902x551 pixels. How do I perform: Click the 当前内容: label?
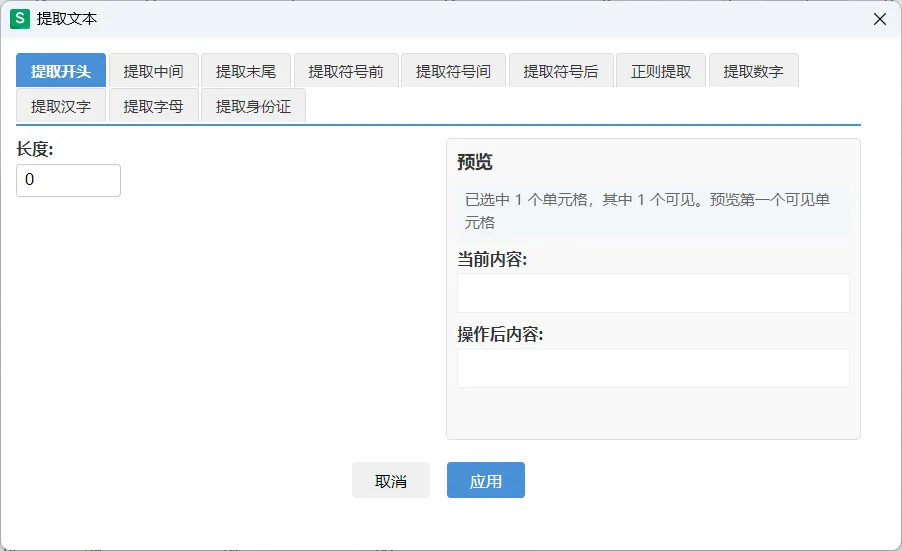[492, 259]
